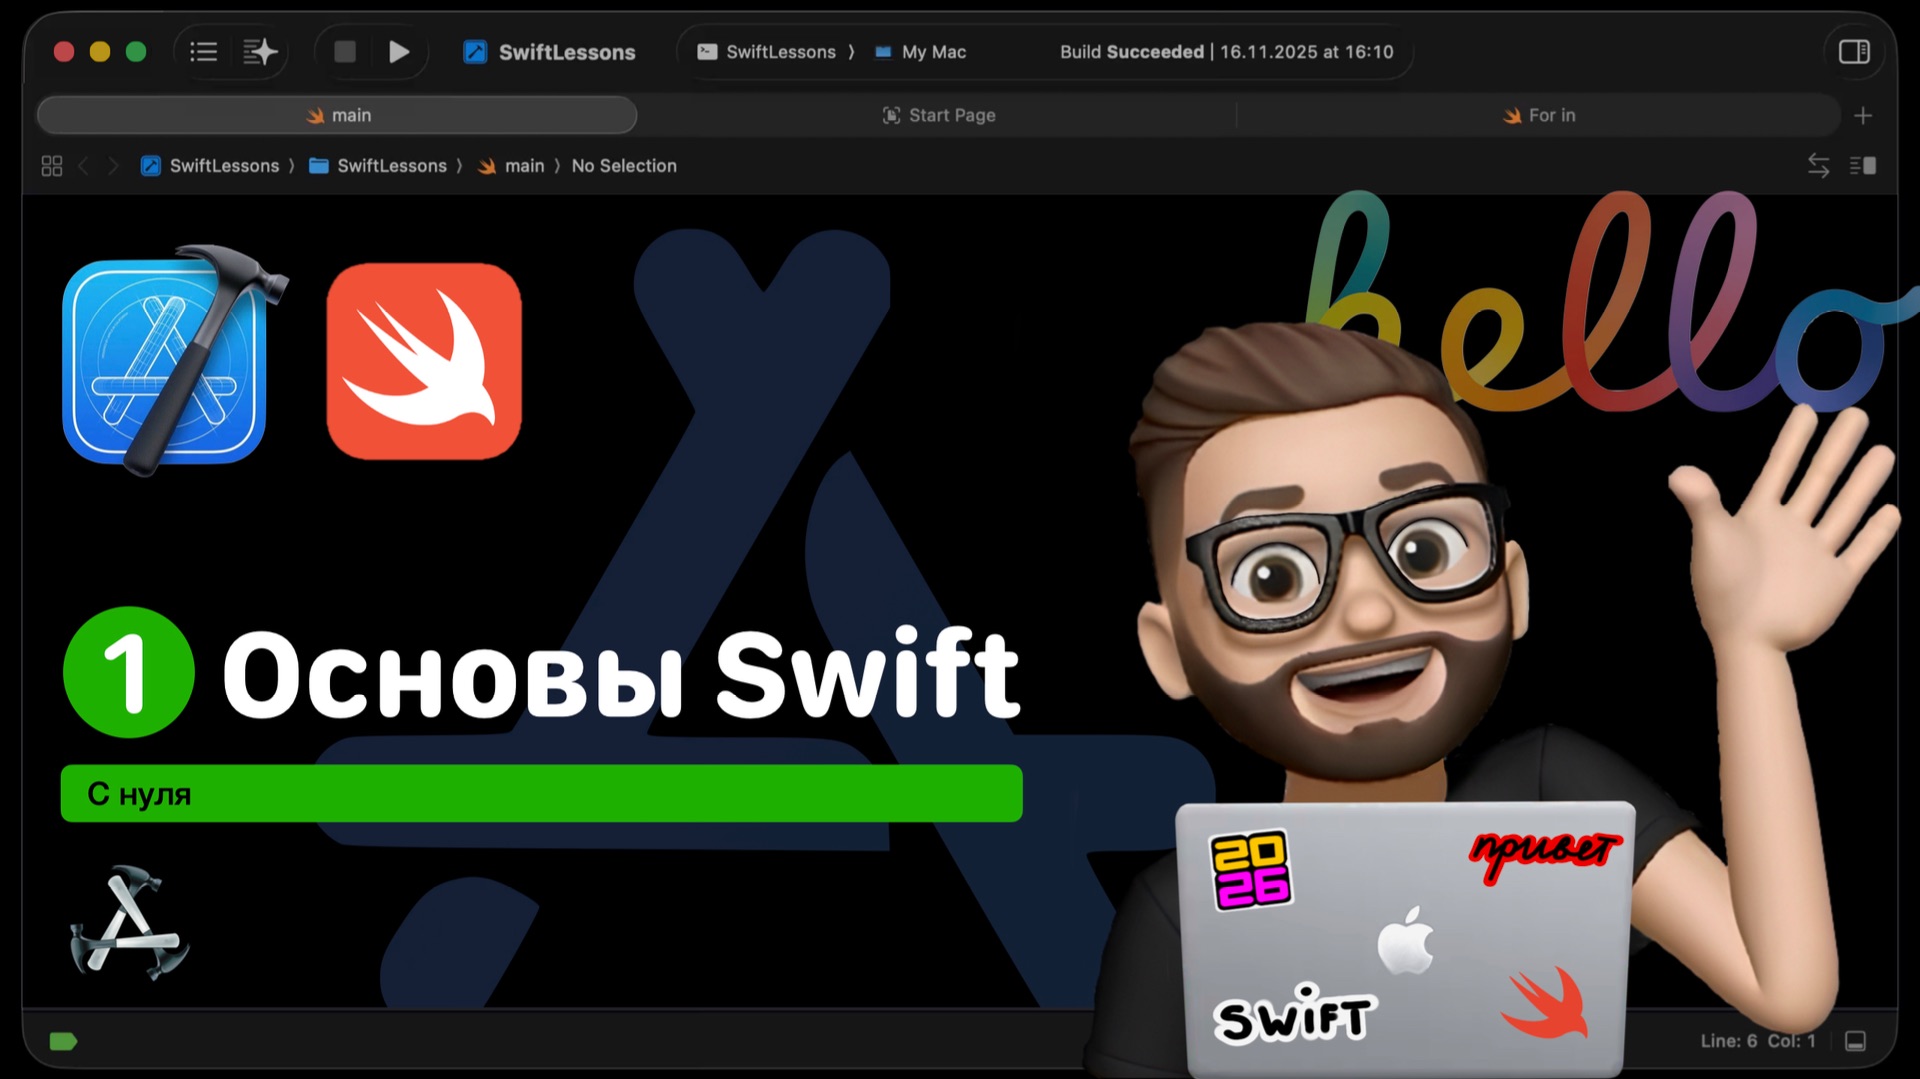1920x1079 pixels.
Task: Open the No Selection jump bar menu
Action: (x=623, y=166)
